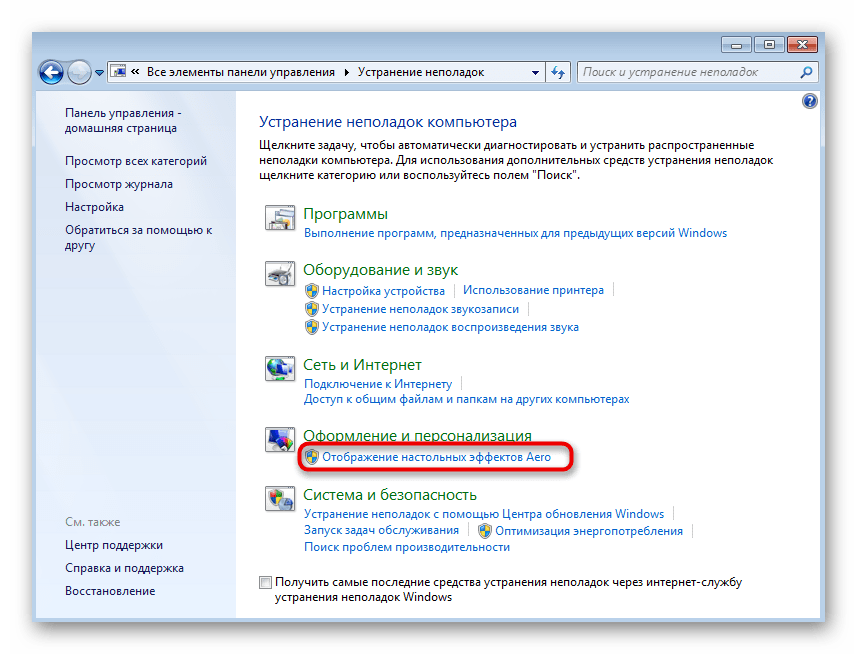Open Просмотр журнала in the sidebar

pos(119,184)
